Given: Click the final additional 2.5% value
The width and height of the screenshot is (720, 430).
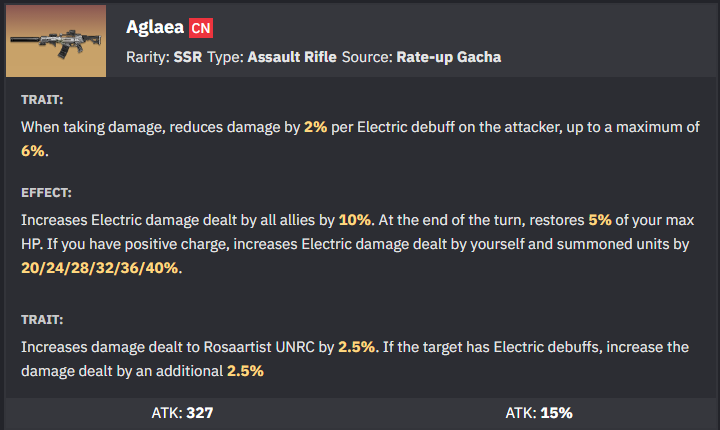Looking at the screenshot, I should [245, 370].
